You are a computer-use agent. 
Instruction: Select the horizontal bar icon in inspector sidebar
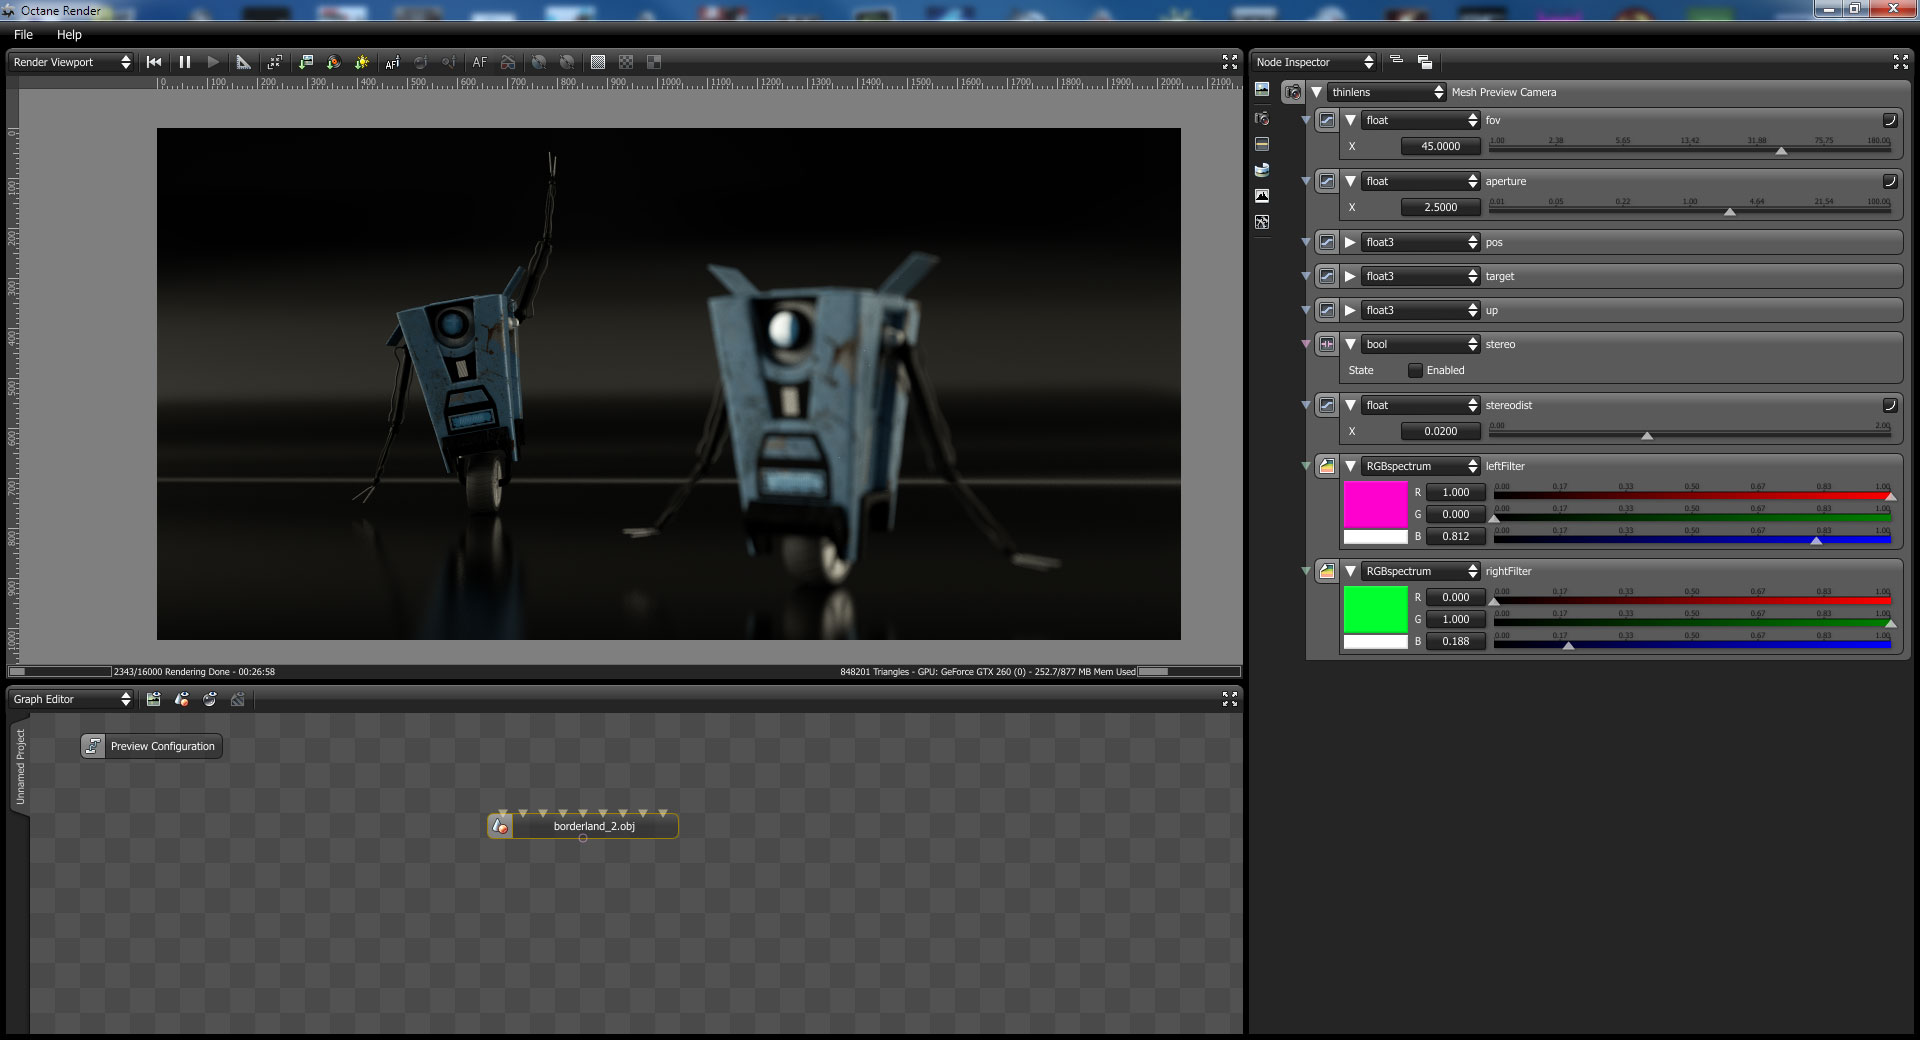tap(1262, 144)
